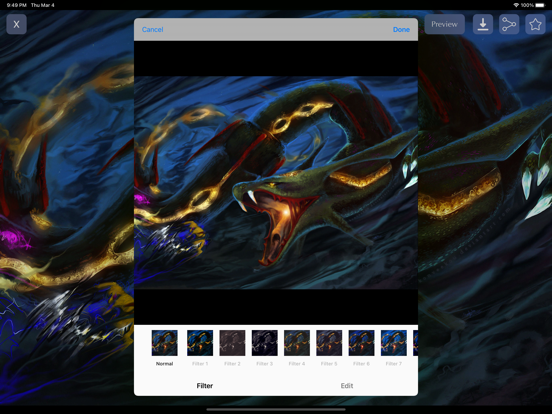Close the wallpaper viewer with X button
552x414 pixels.
(16, 24)
